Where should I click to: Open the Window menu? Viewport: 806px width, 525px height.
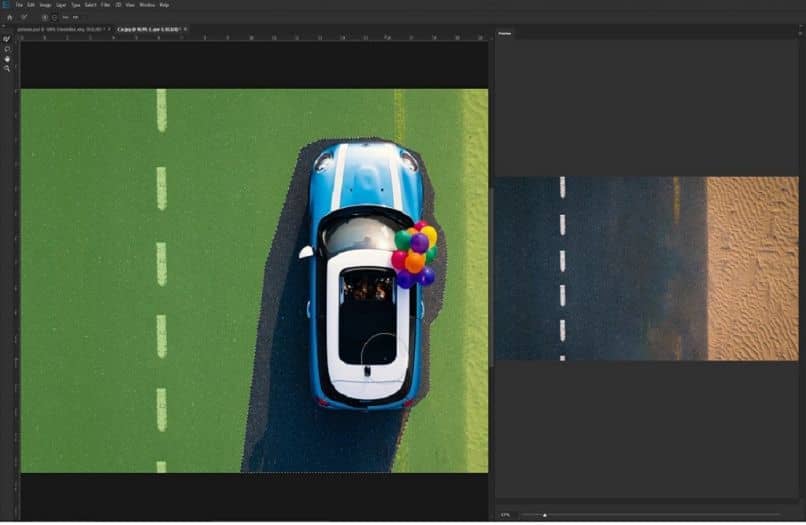point(147,5)
